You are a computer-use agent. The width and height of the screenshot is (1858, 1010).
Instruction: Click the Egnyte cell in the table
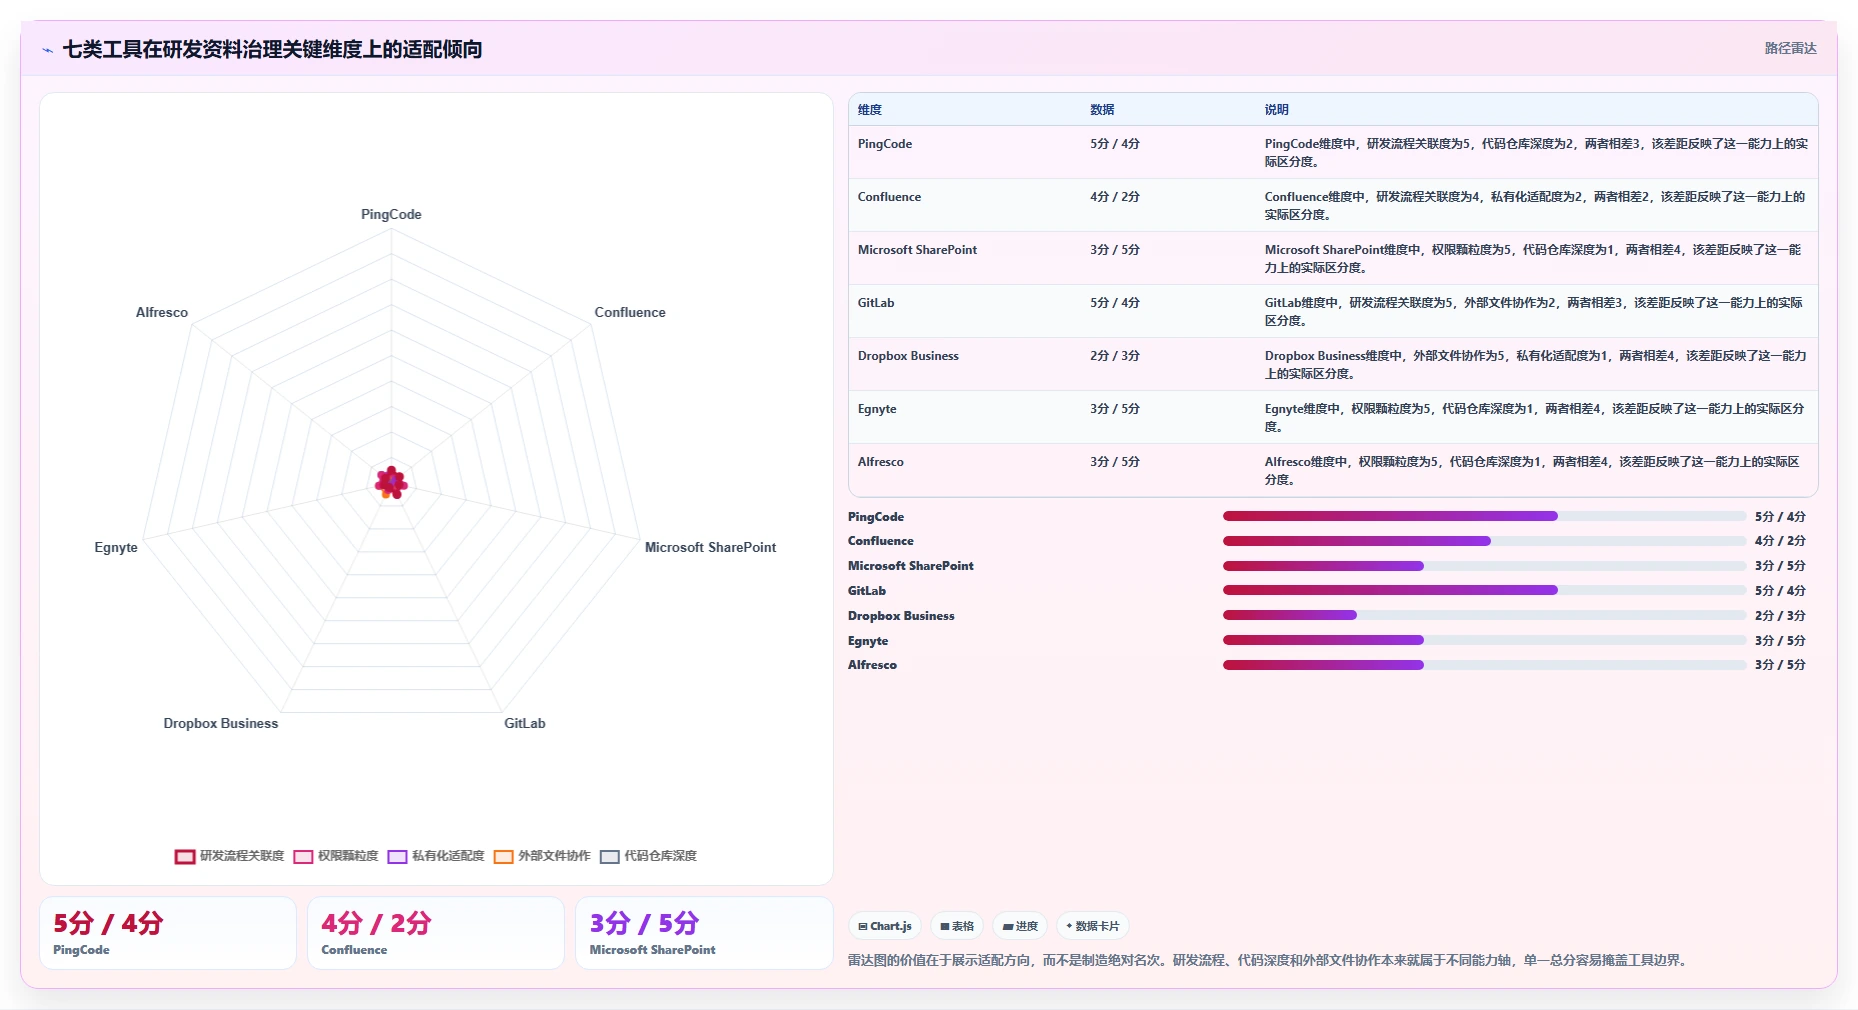(x=877, y=409)
